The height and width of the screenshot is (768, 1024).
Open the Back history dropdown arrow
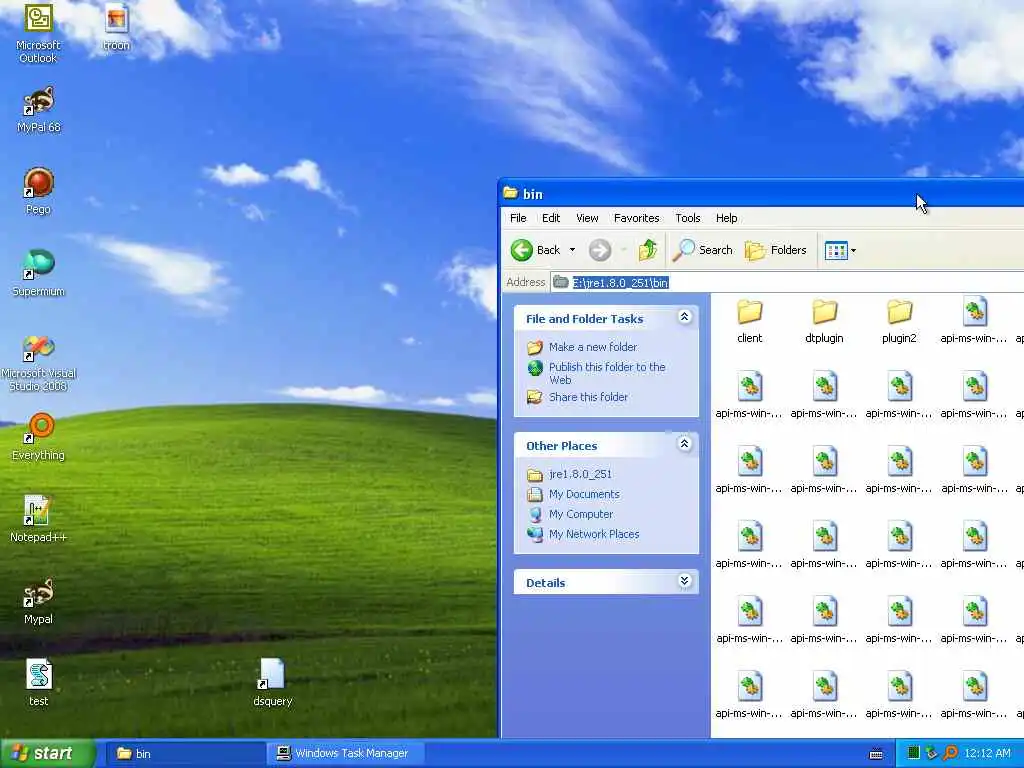(x=572, y=250)
